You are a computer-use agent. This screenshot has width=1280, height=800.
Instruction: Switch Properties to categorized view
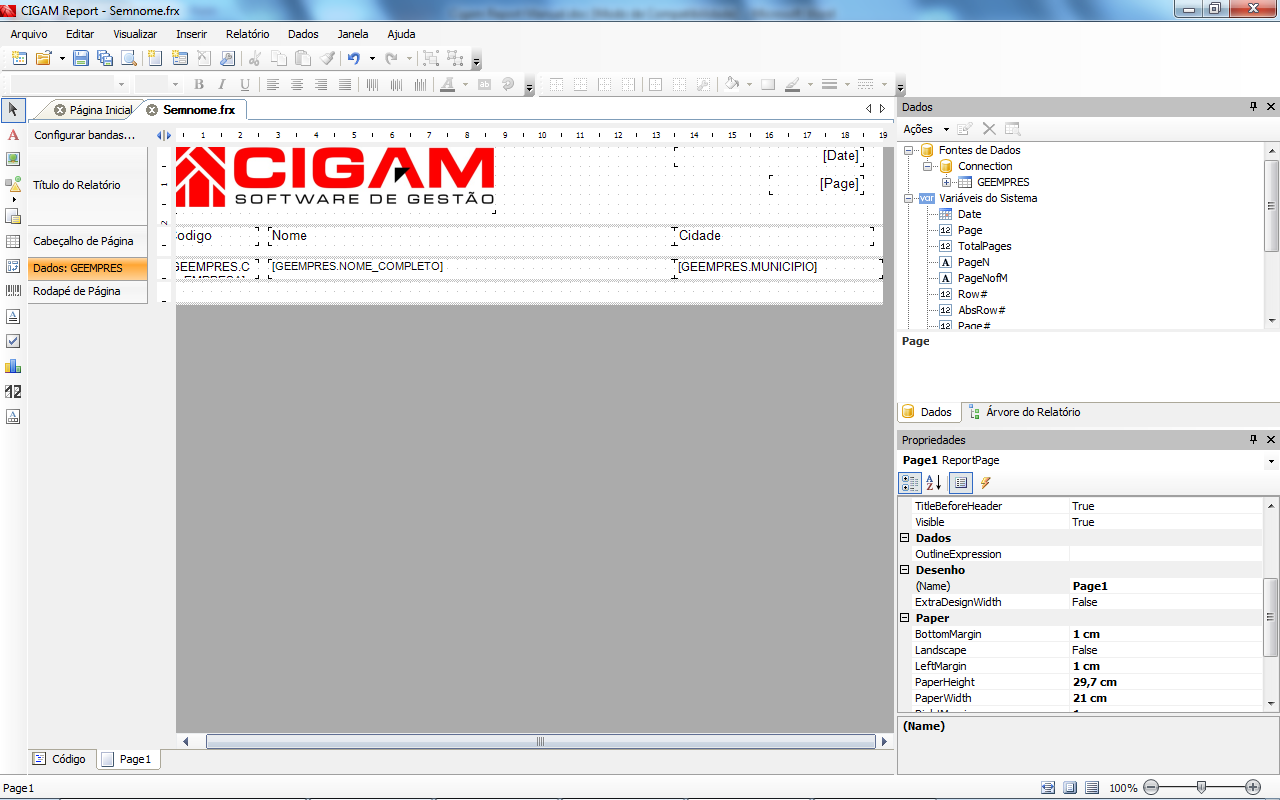click(910, 483)
